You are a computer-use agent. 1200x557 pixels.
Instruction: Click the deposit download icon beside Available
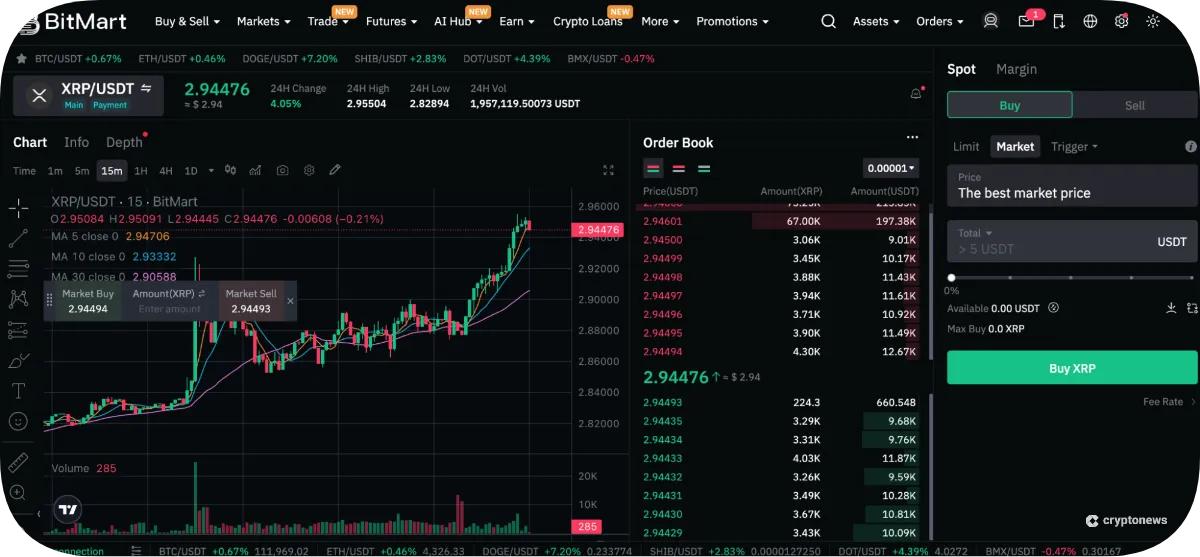[1171, 308]
